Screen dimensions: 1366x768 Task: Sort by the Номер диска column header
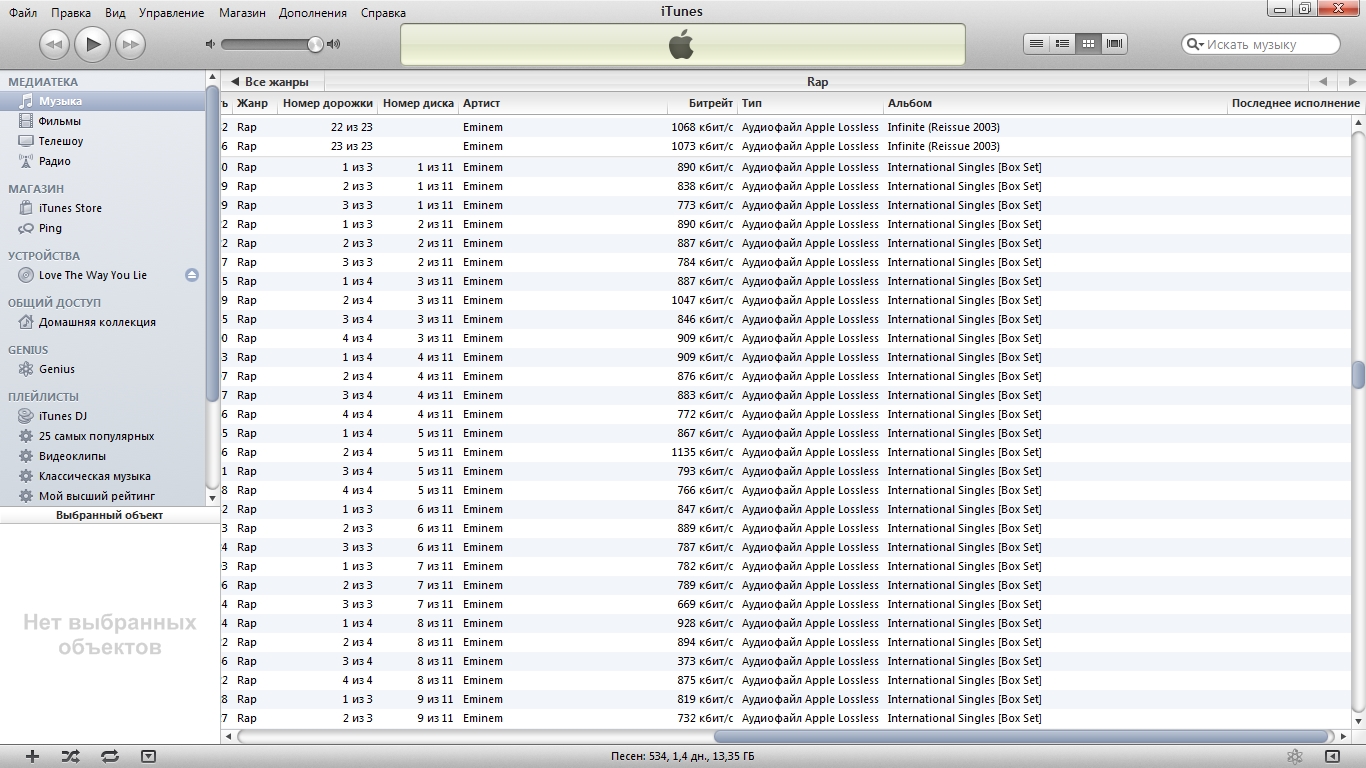pos(418,103)
